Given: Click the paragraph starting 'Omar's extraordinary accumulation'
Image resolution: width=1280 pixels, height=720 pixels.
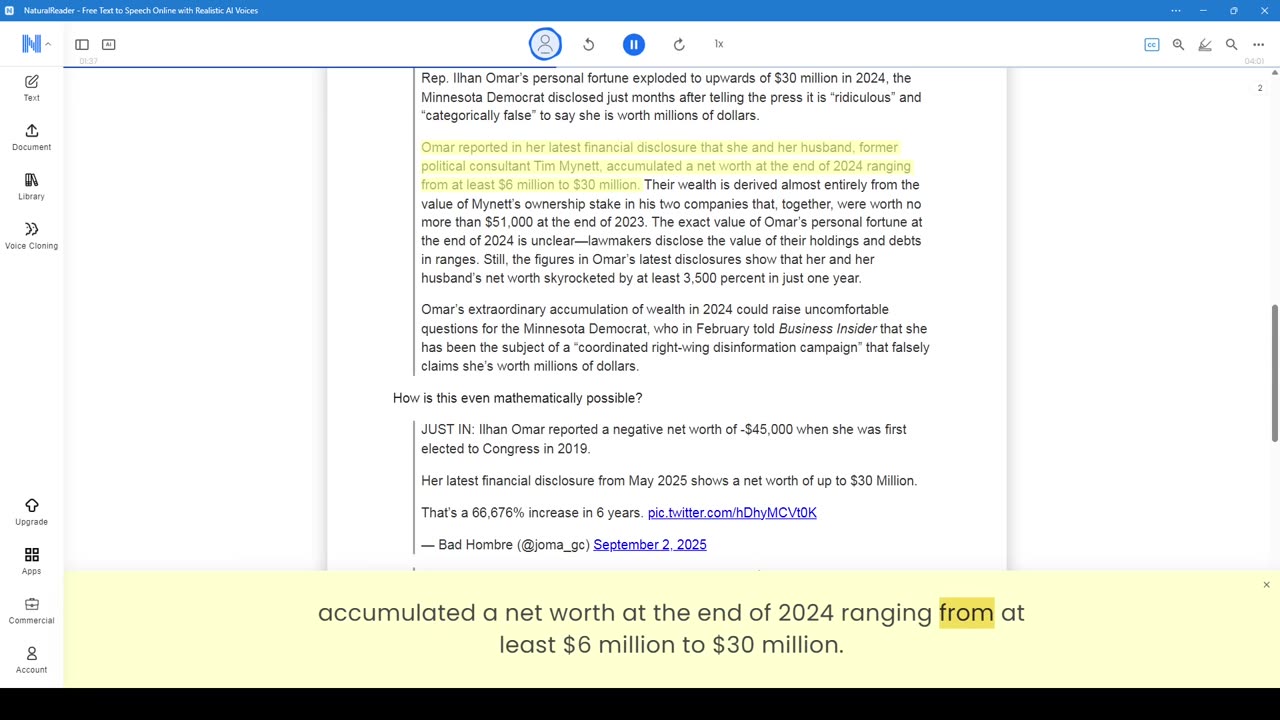Looking at the screenshot, I should click(675, 338).
